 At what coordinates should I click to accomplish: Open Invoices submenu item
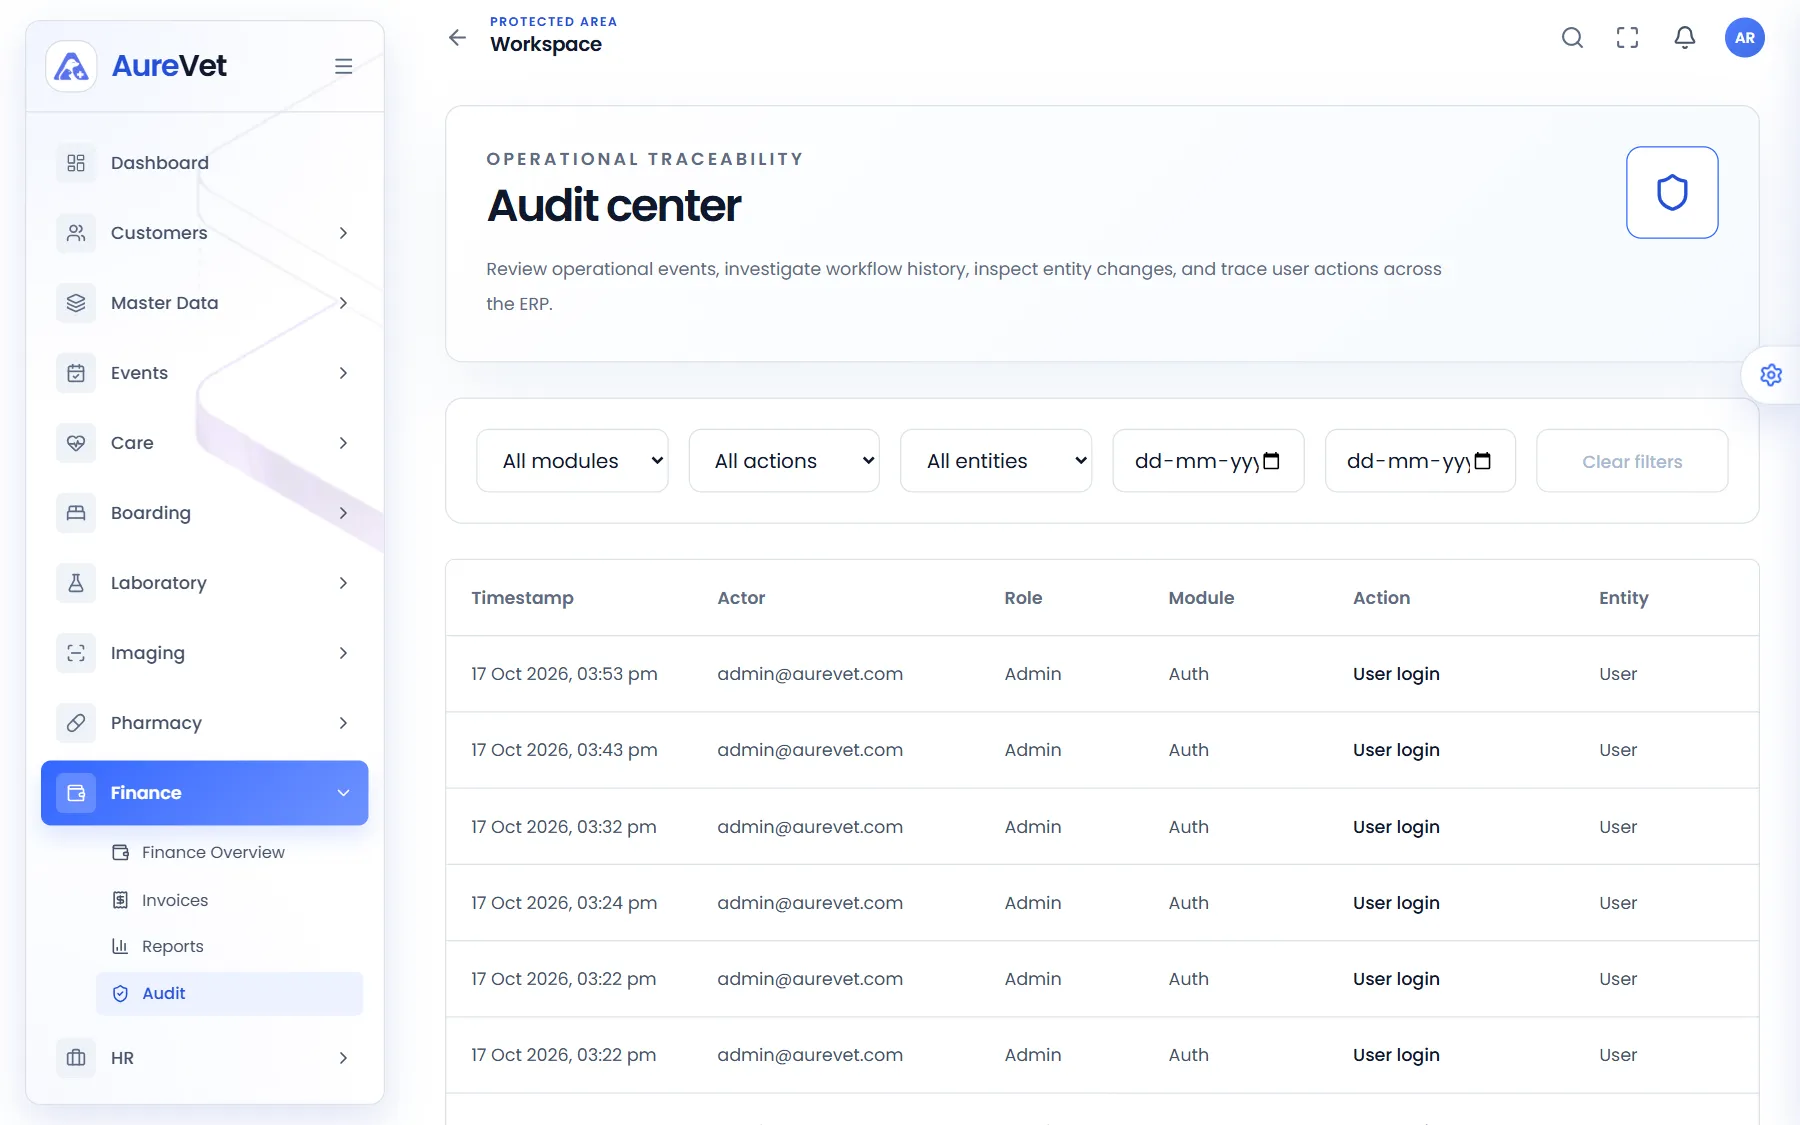pyautogui.click(x=229, y=900)
